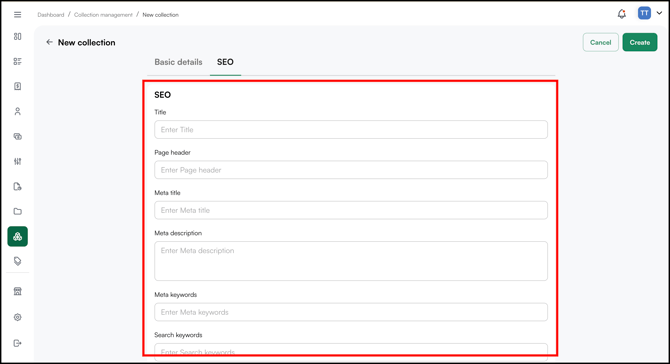Focus the Enter Meta keywords field
Image resolution: width=670 pixels, height=364 pixels.
tap(351, 312)
